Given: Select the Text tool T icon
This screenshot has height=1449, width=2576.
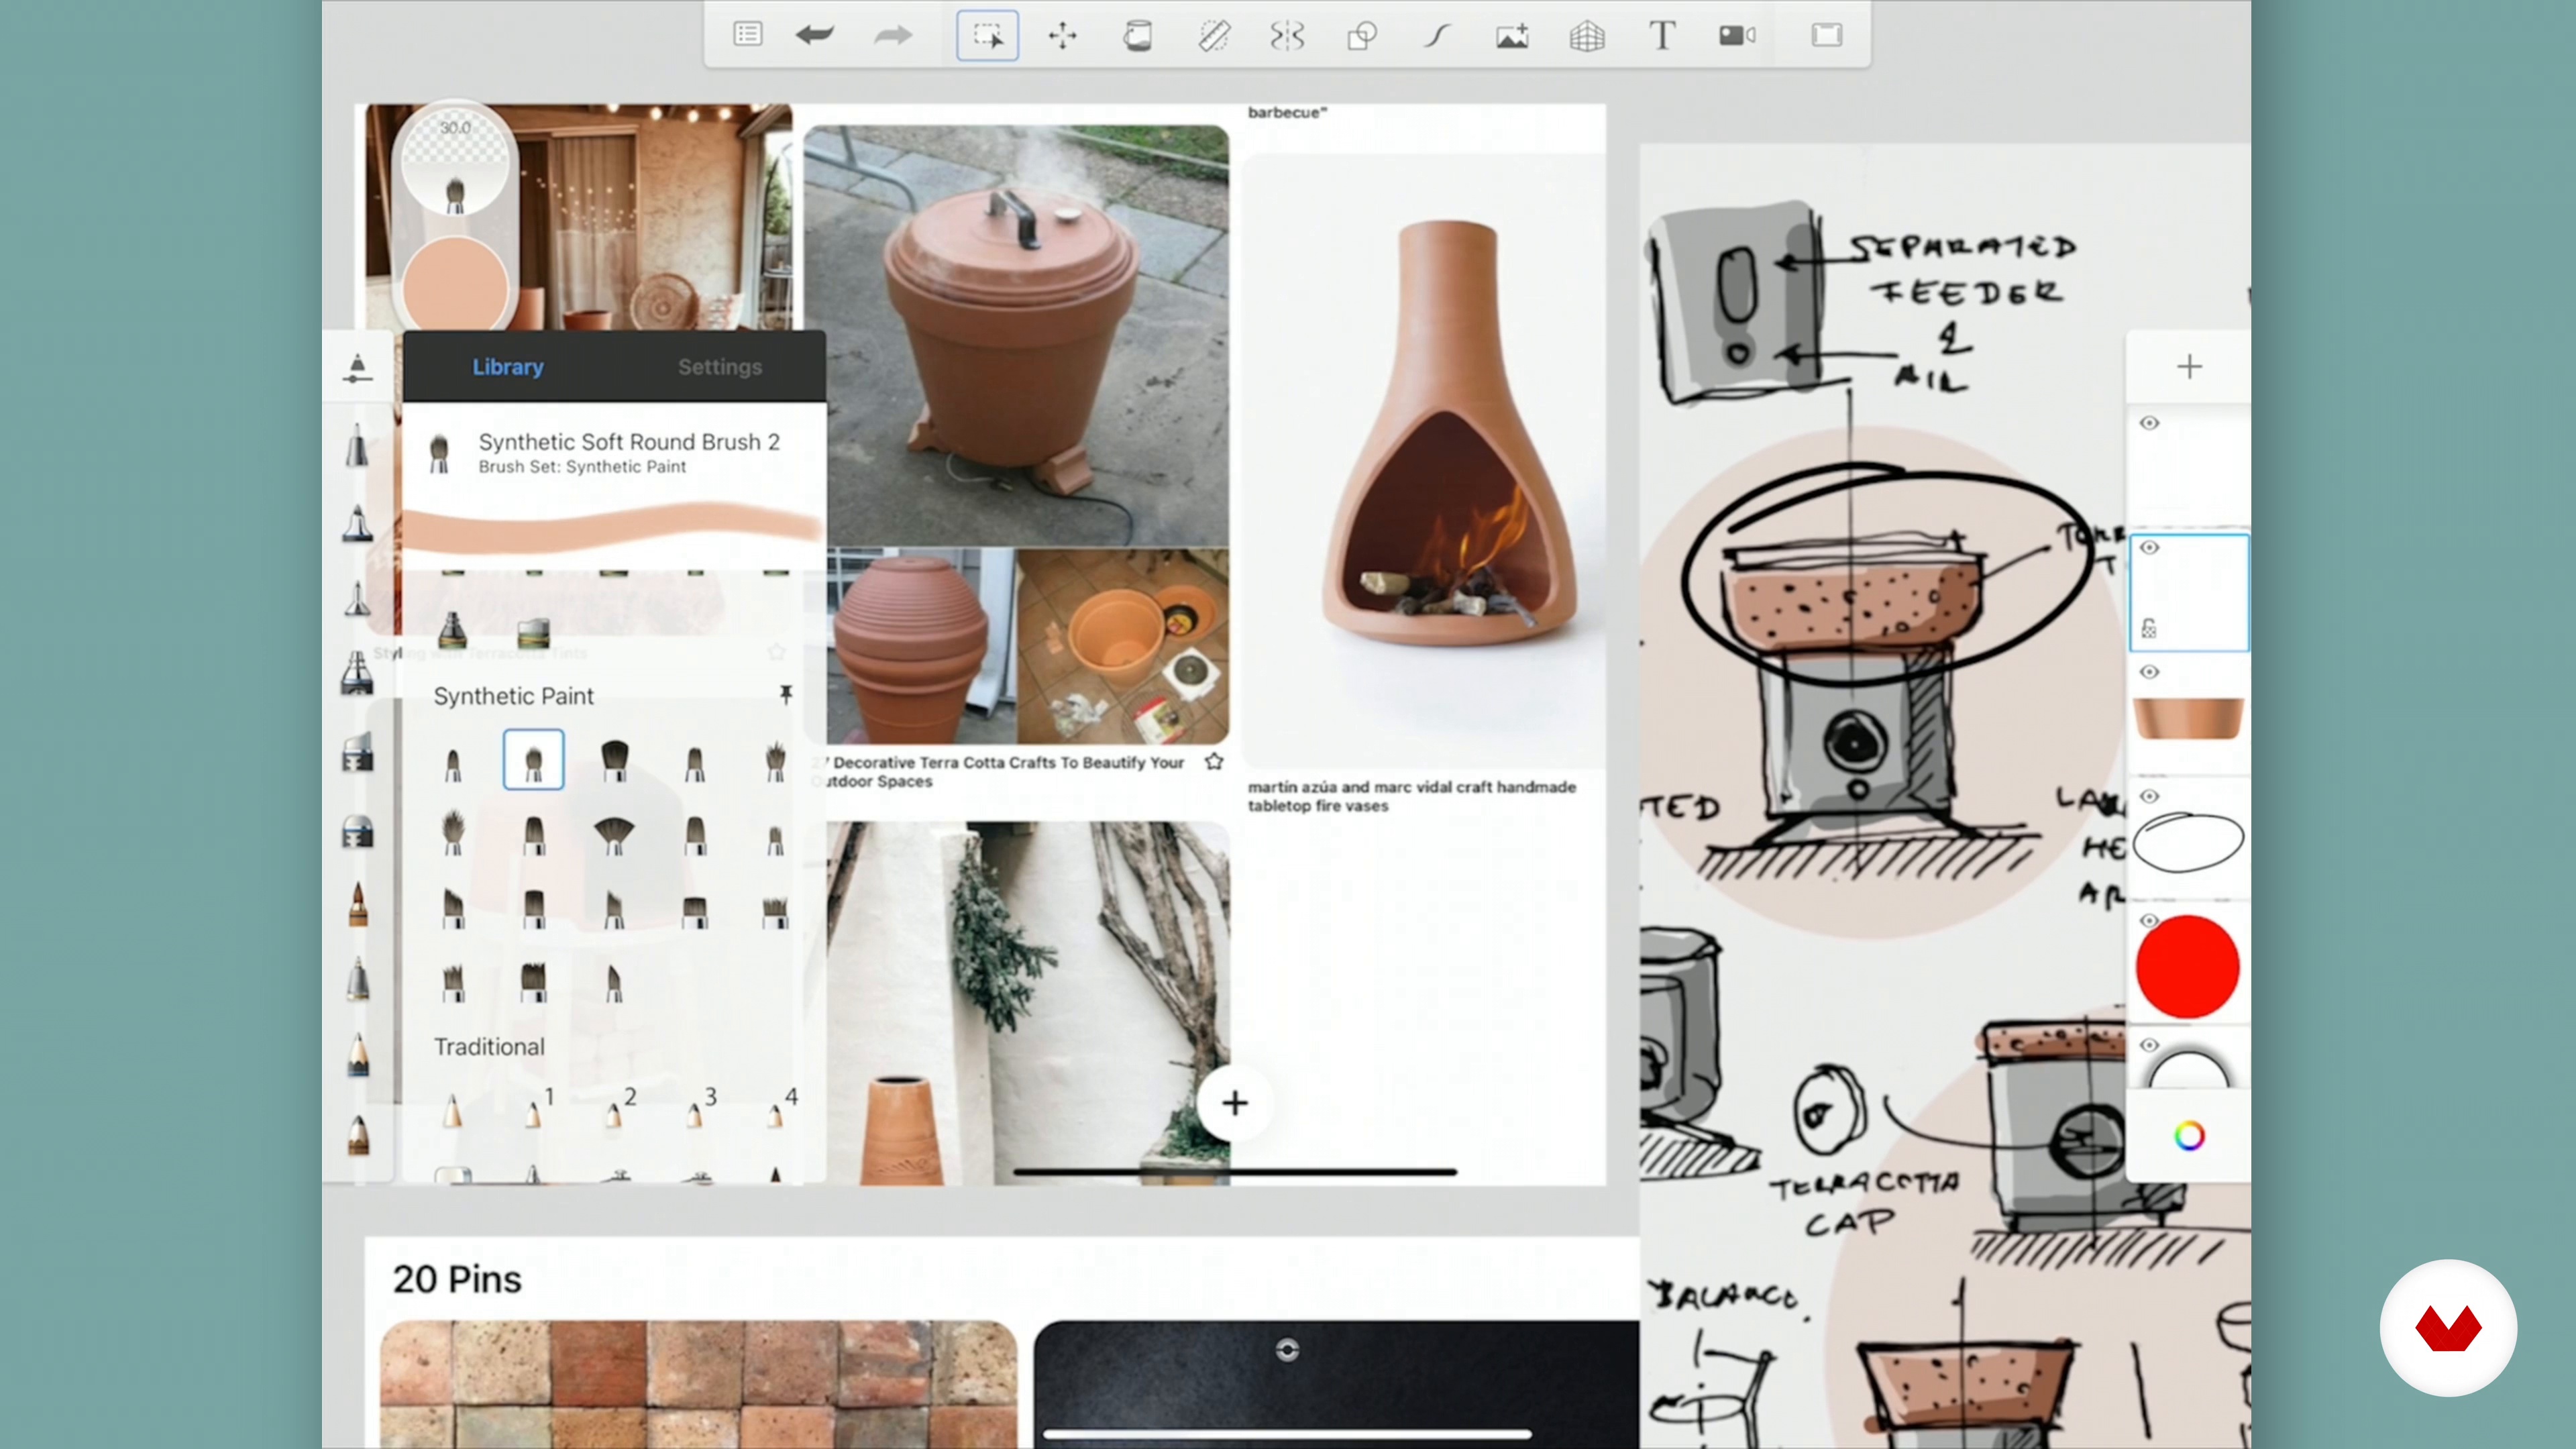Looking at the screenshot, I should 1662,36.
